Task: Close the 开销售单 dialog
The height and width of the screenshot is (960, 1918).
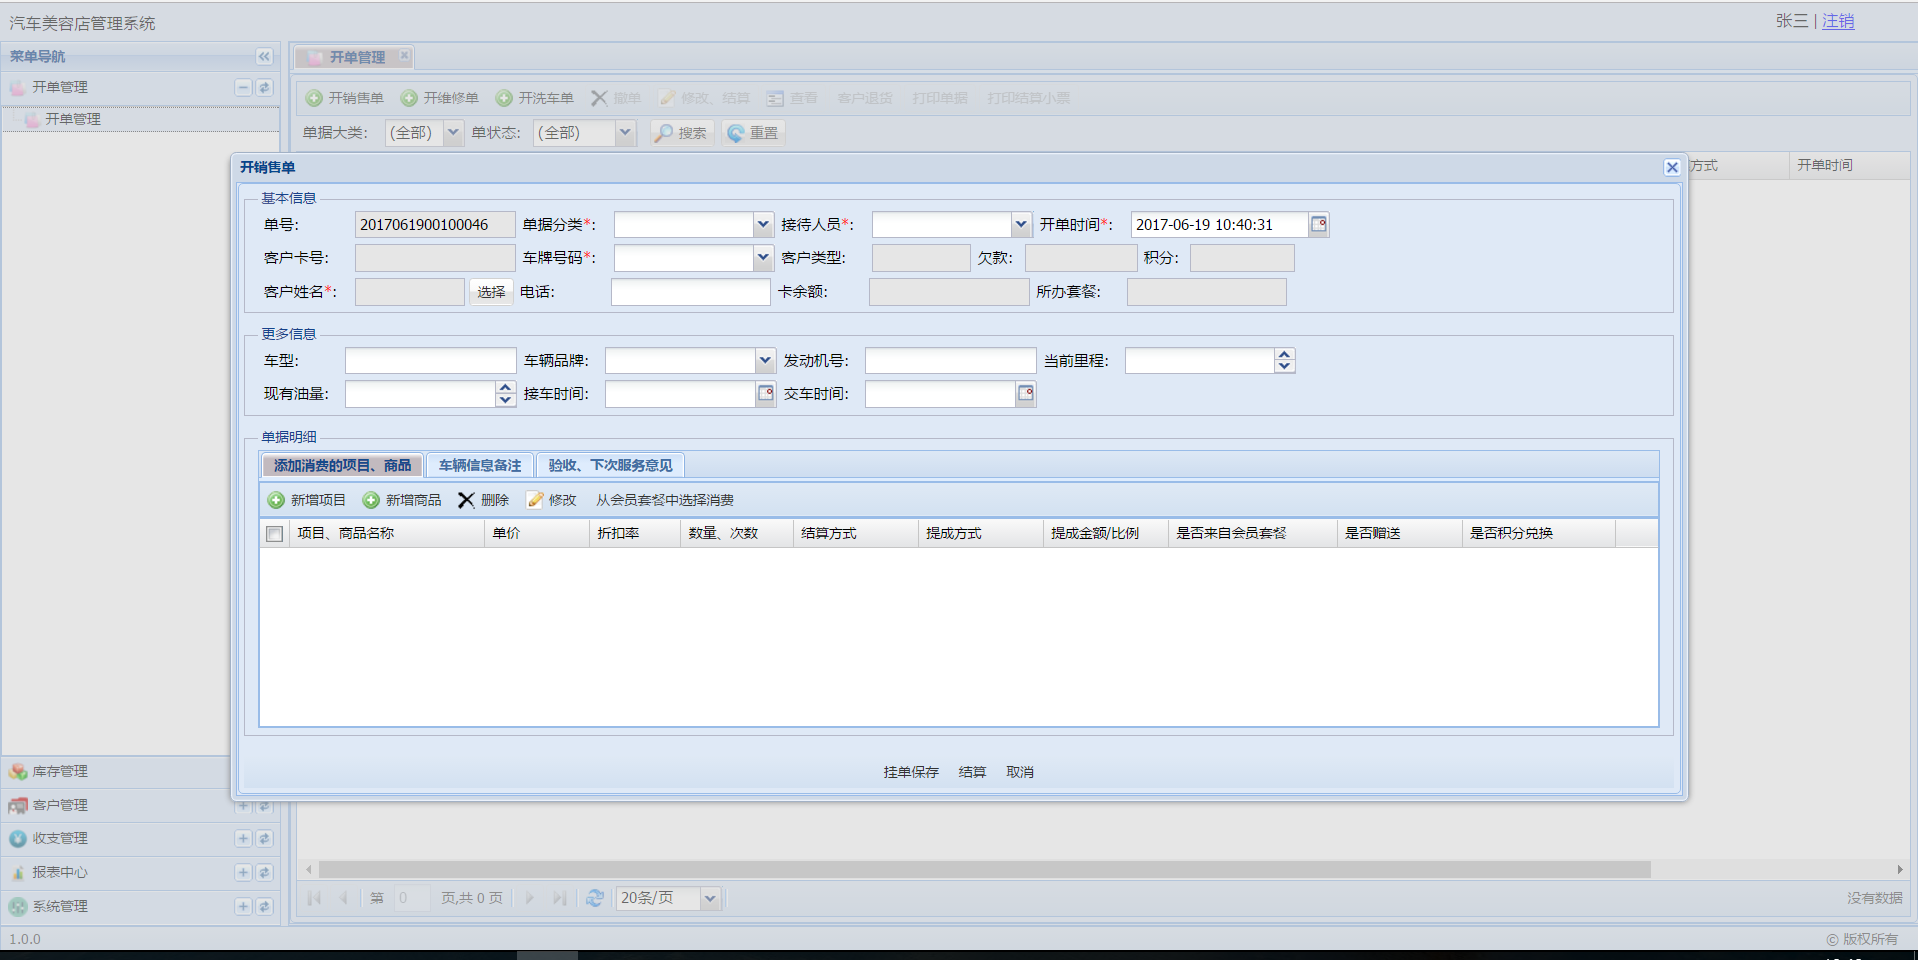Action: [x=1672, y=167]
